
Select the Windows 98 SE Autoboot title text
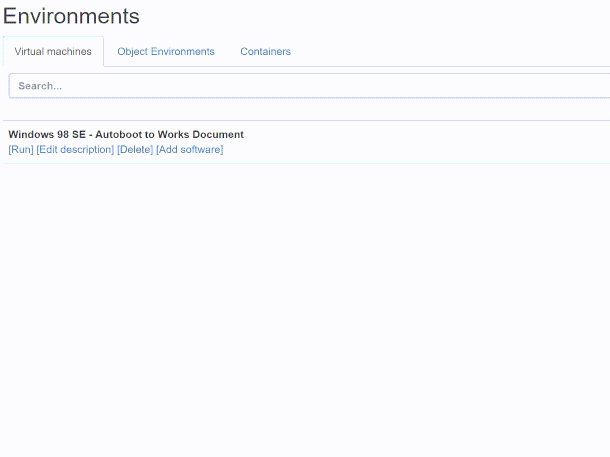click(126, 135)
